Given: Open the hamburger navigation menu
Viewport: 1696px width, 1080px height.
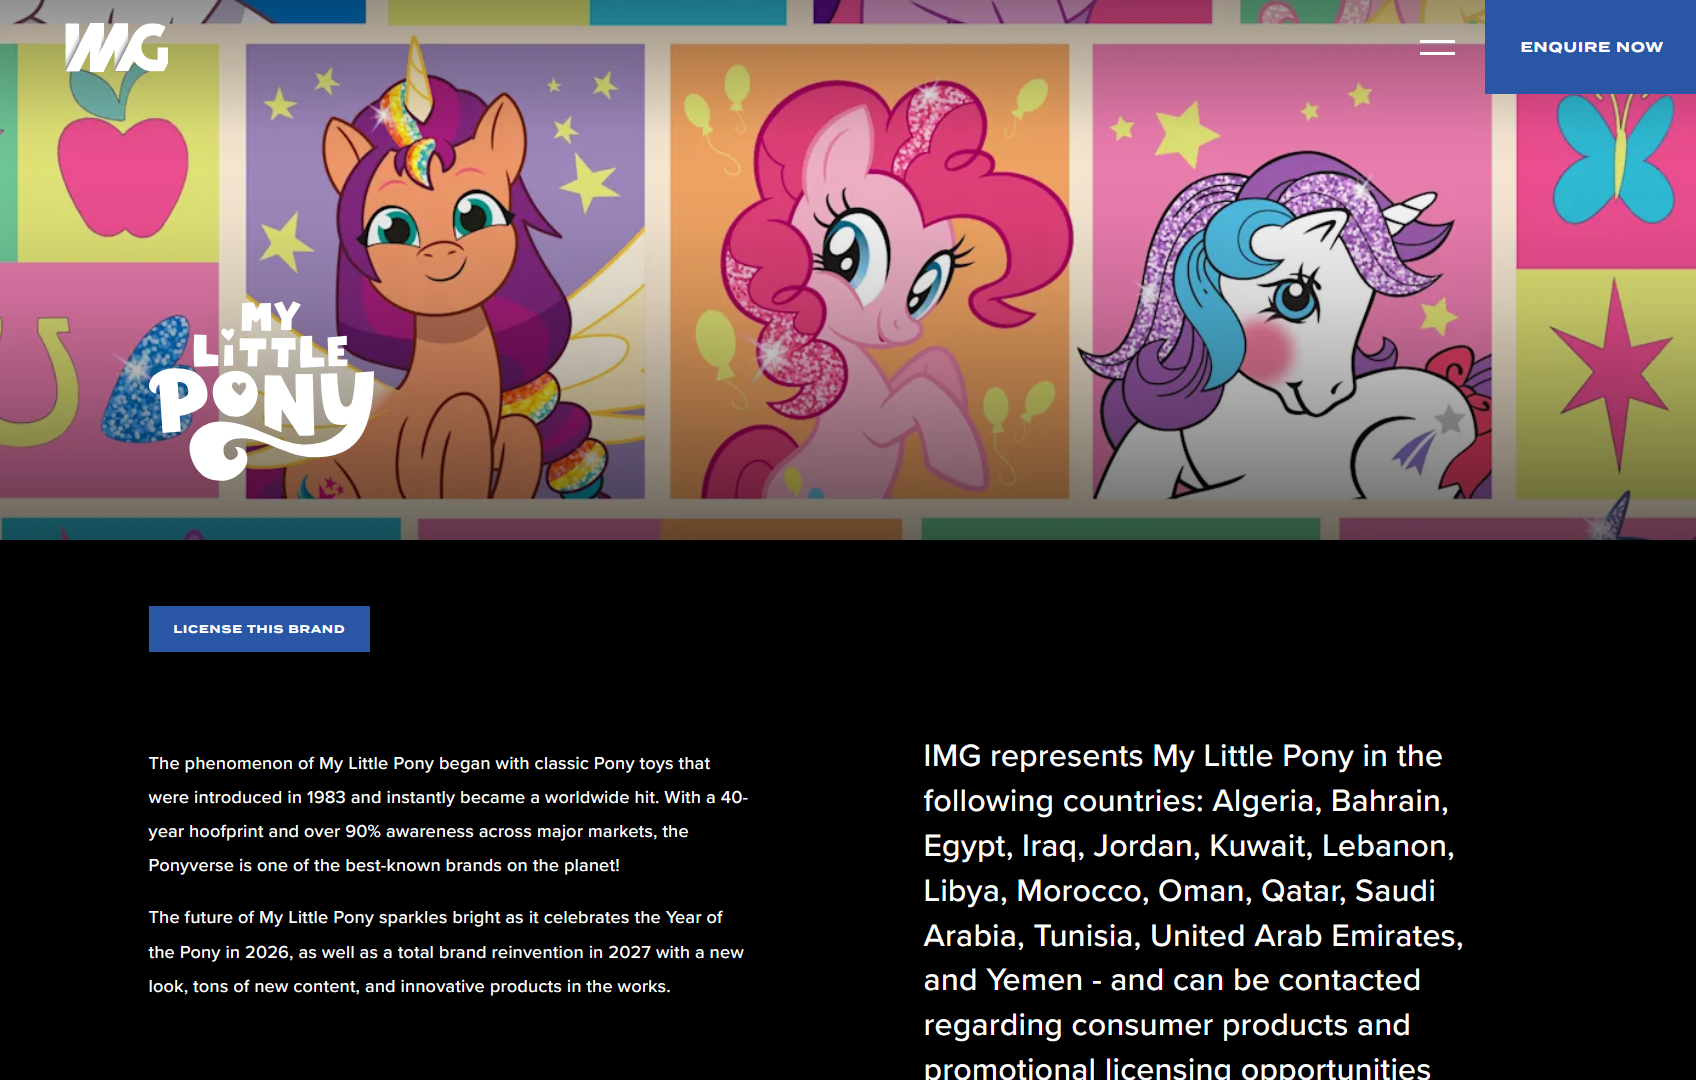Looking at the screenshot, I should (1437, 47).
